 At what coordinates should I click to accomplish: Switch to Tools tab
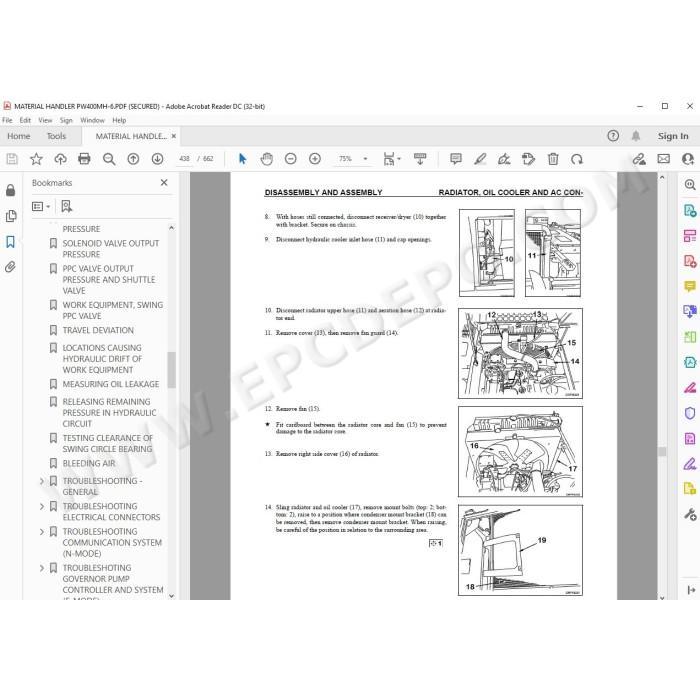(56, 136)
